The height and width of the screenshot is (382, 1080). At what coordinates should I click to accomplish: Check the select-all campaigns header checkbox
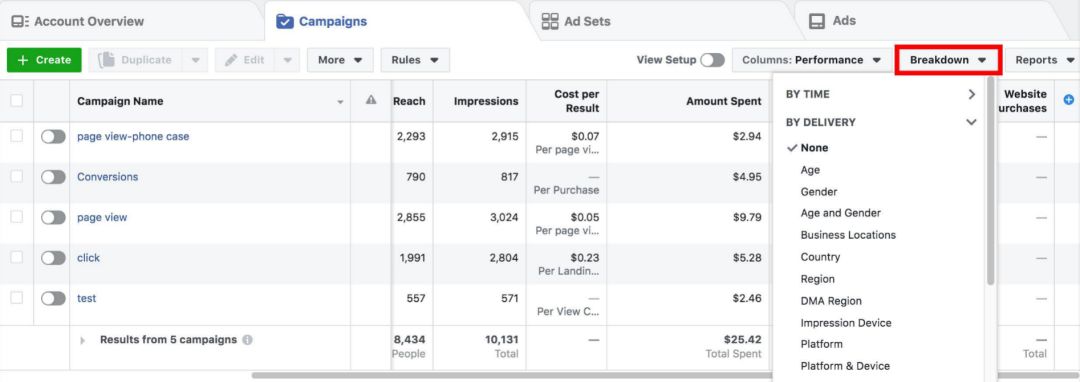17,101
